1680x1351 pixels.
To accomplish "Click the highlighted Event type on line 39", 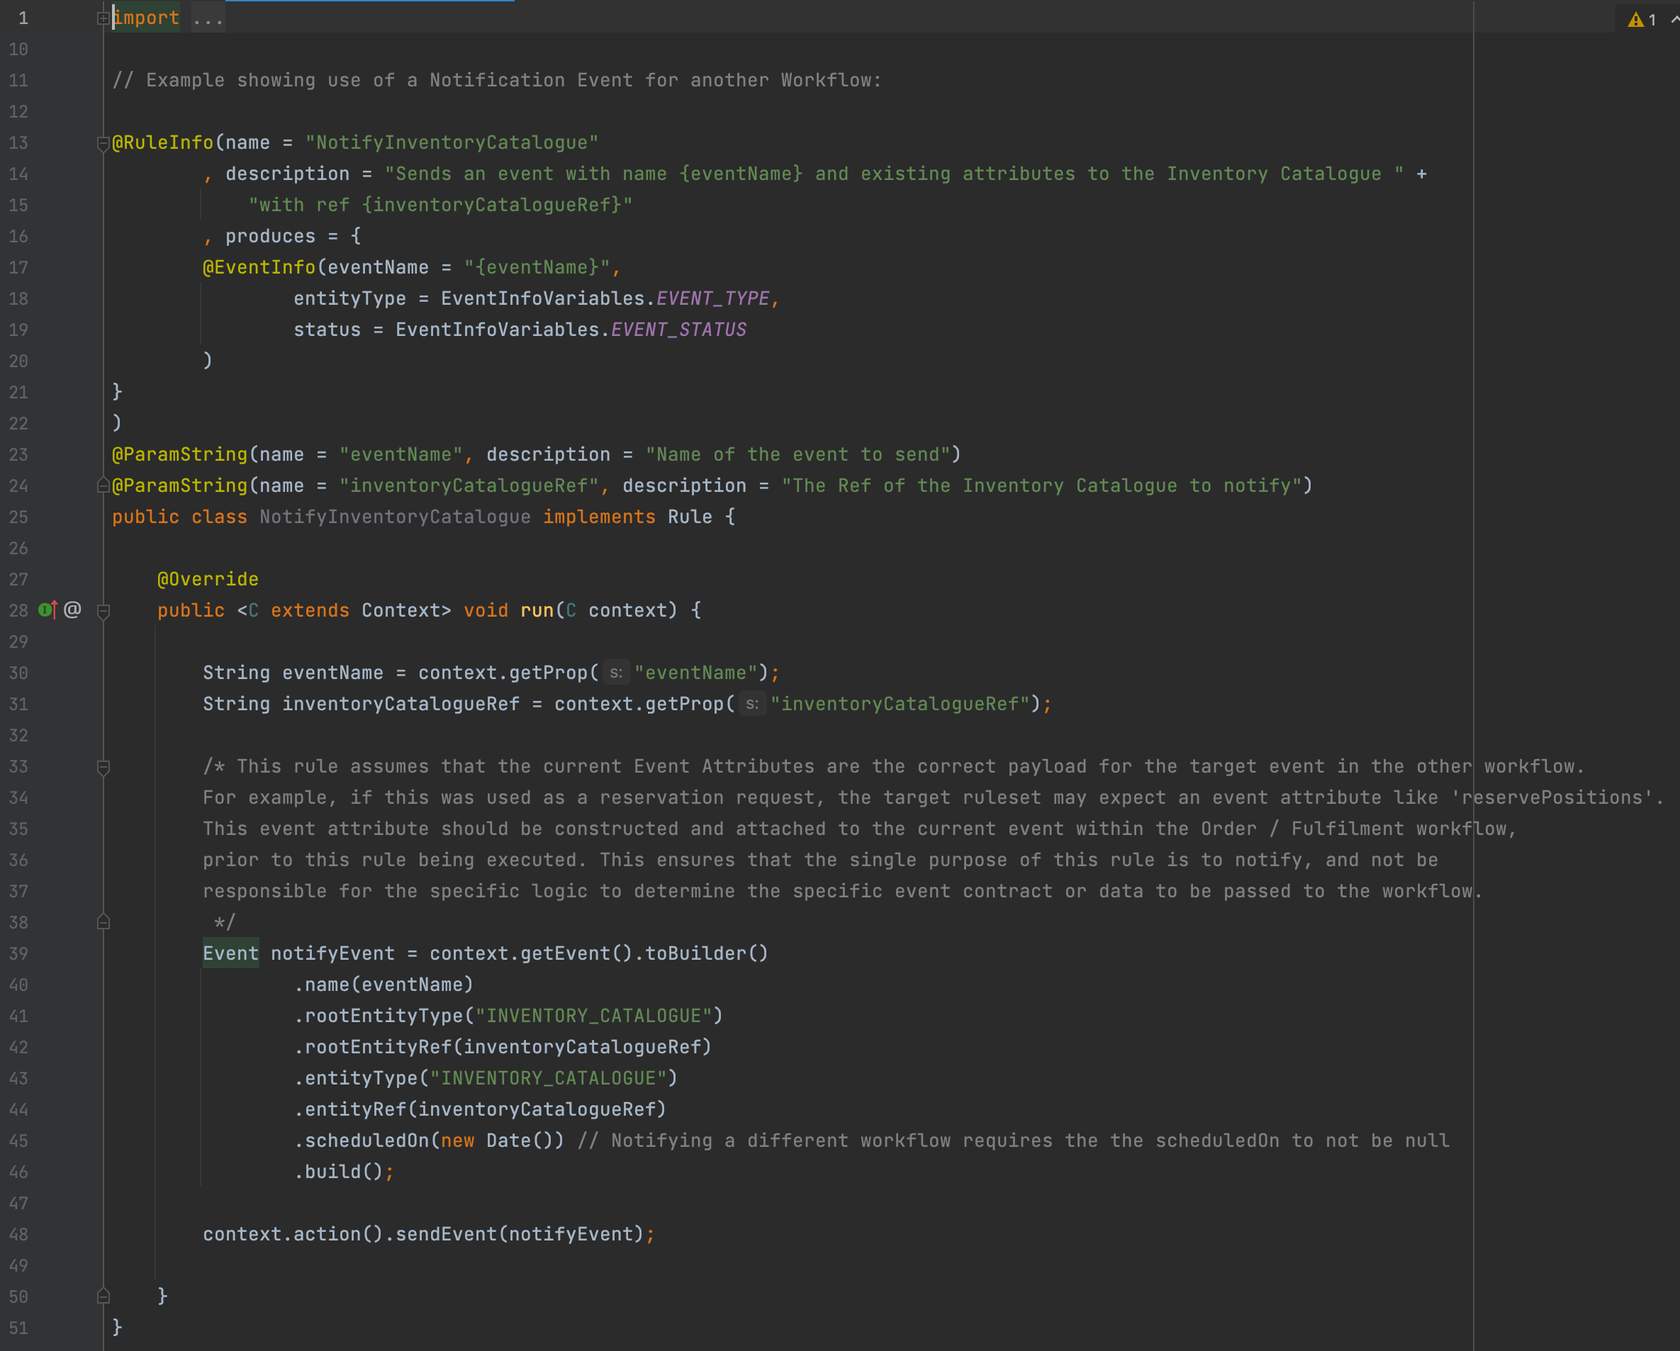I will [230, 954].
